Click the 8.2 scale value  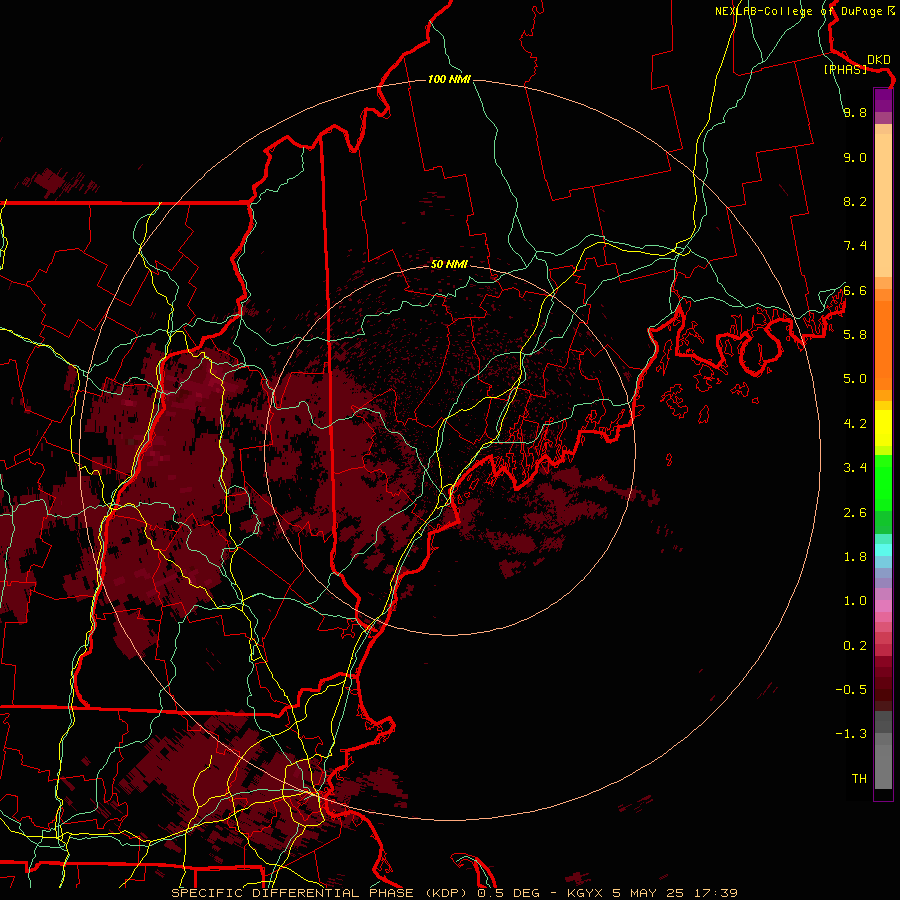click(x=855, y=201)
